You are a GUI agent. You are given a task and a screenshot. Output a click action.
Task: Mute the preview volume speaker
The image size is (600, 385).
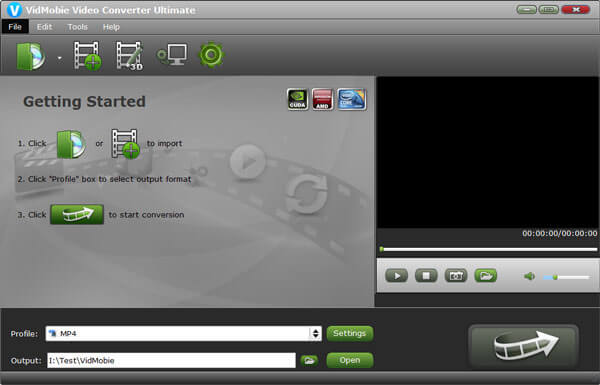coord(530,276)
